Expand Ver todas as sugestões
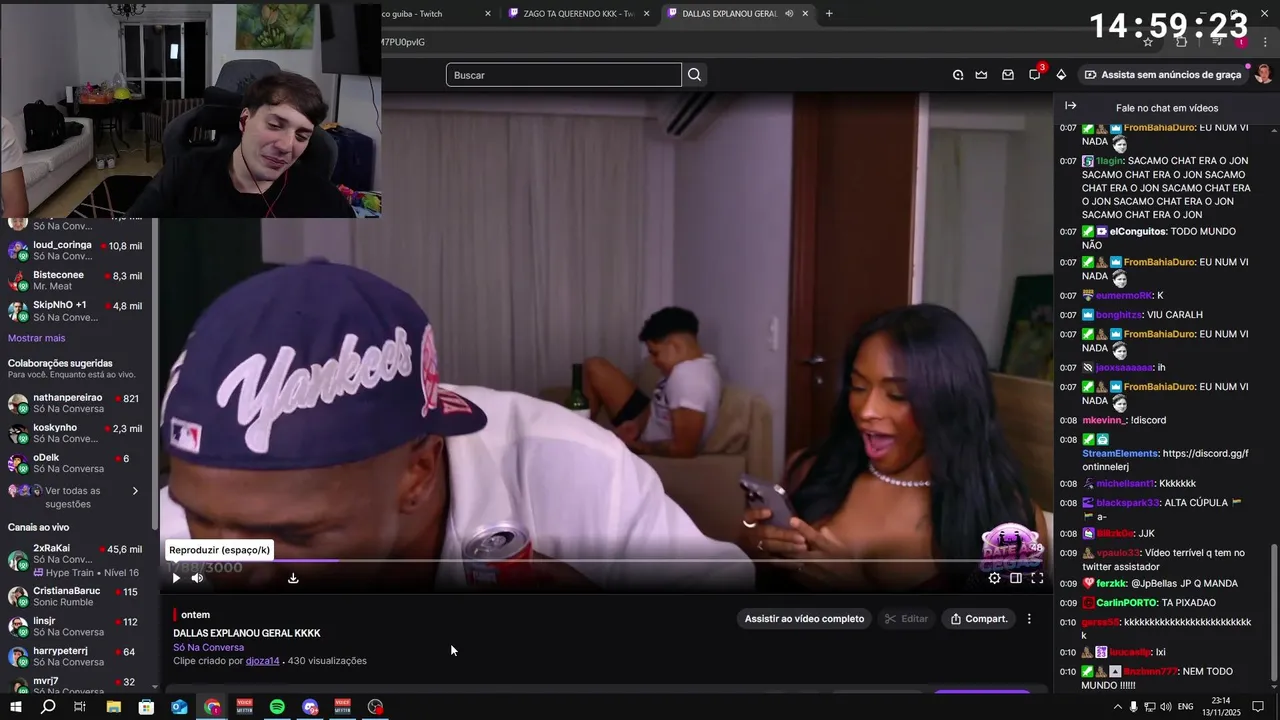Screen dimensions: 1280x720 75,497
